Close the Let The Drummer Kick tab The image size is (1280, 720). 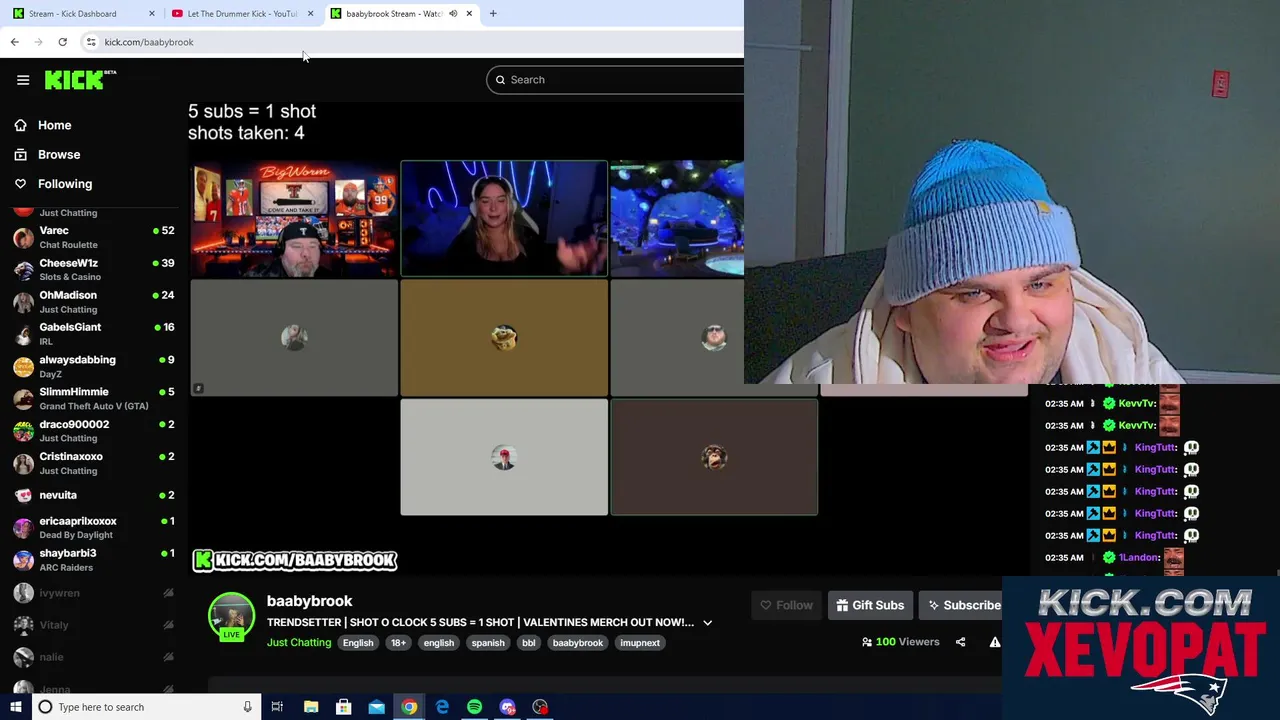click(x=310, y=14)
